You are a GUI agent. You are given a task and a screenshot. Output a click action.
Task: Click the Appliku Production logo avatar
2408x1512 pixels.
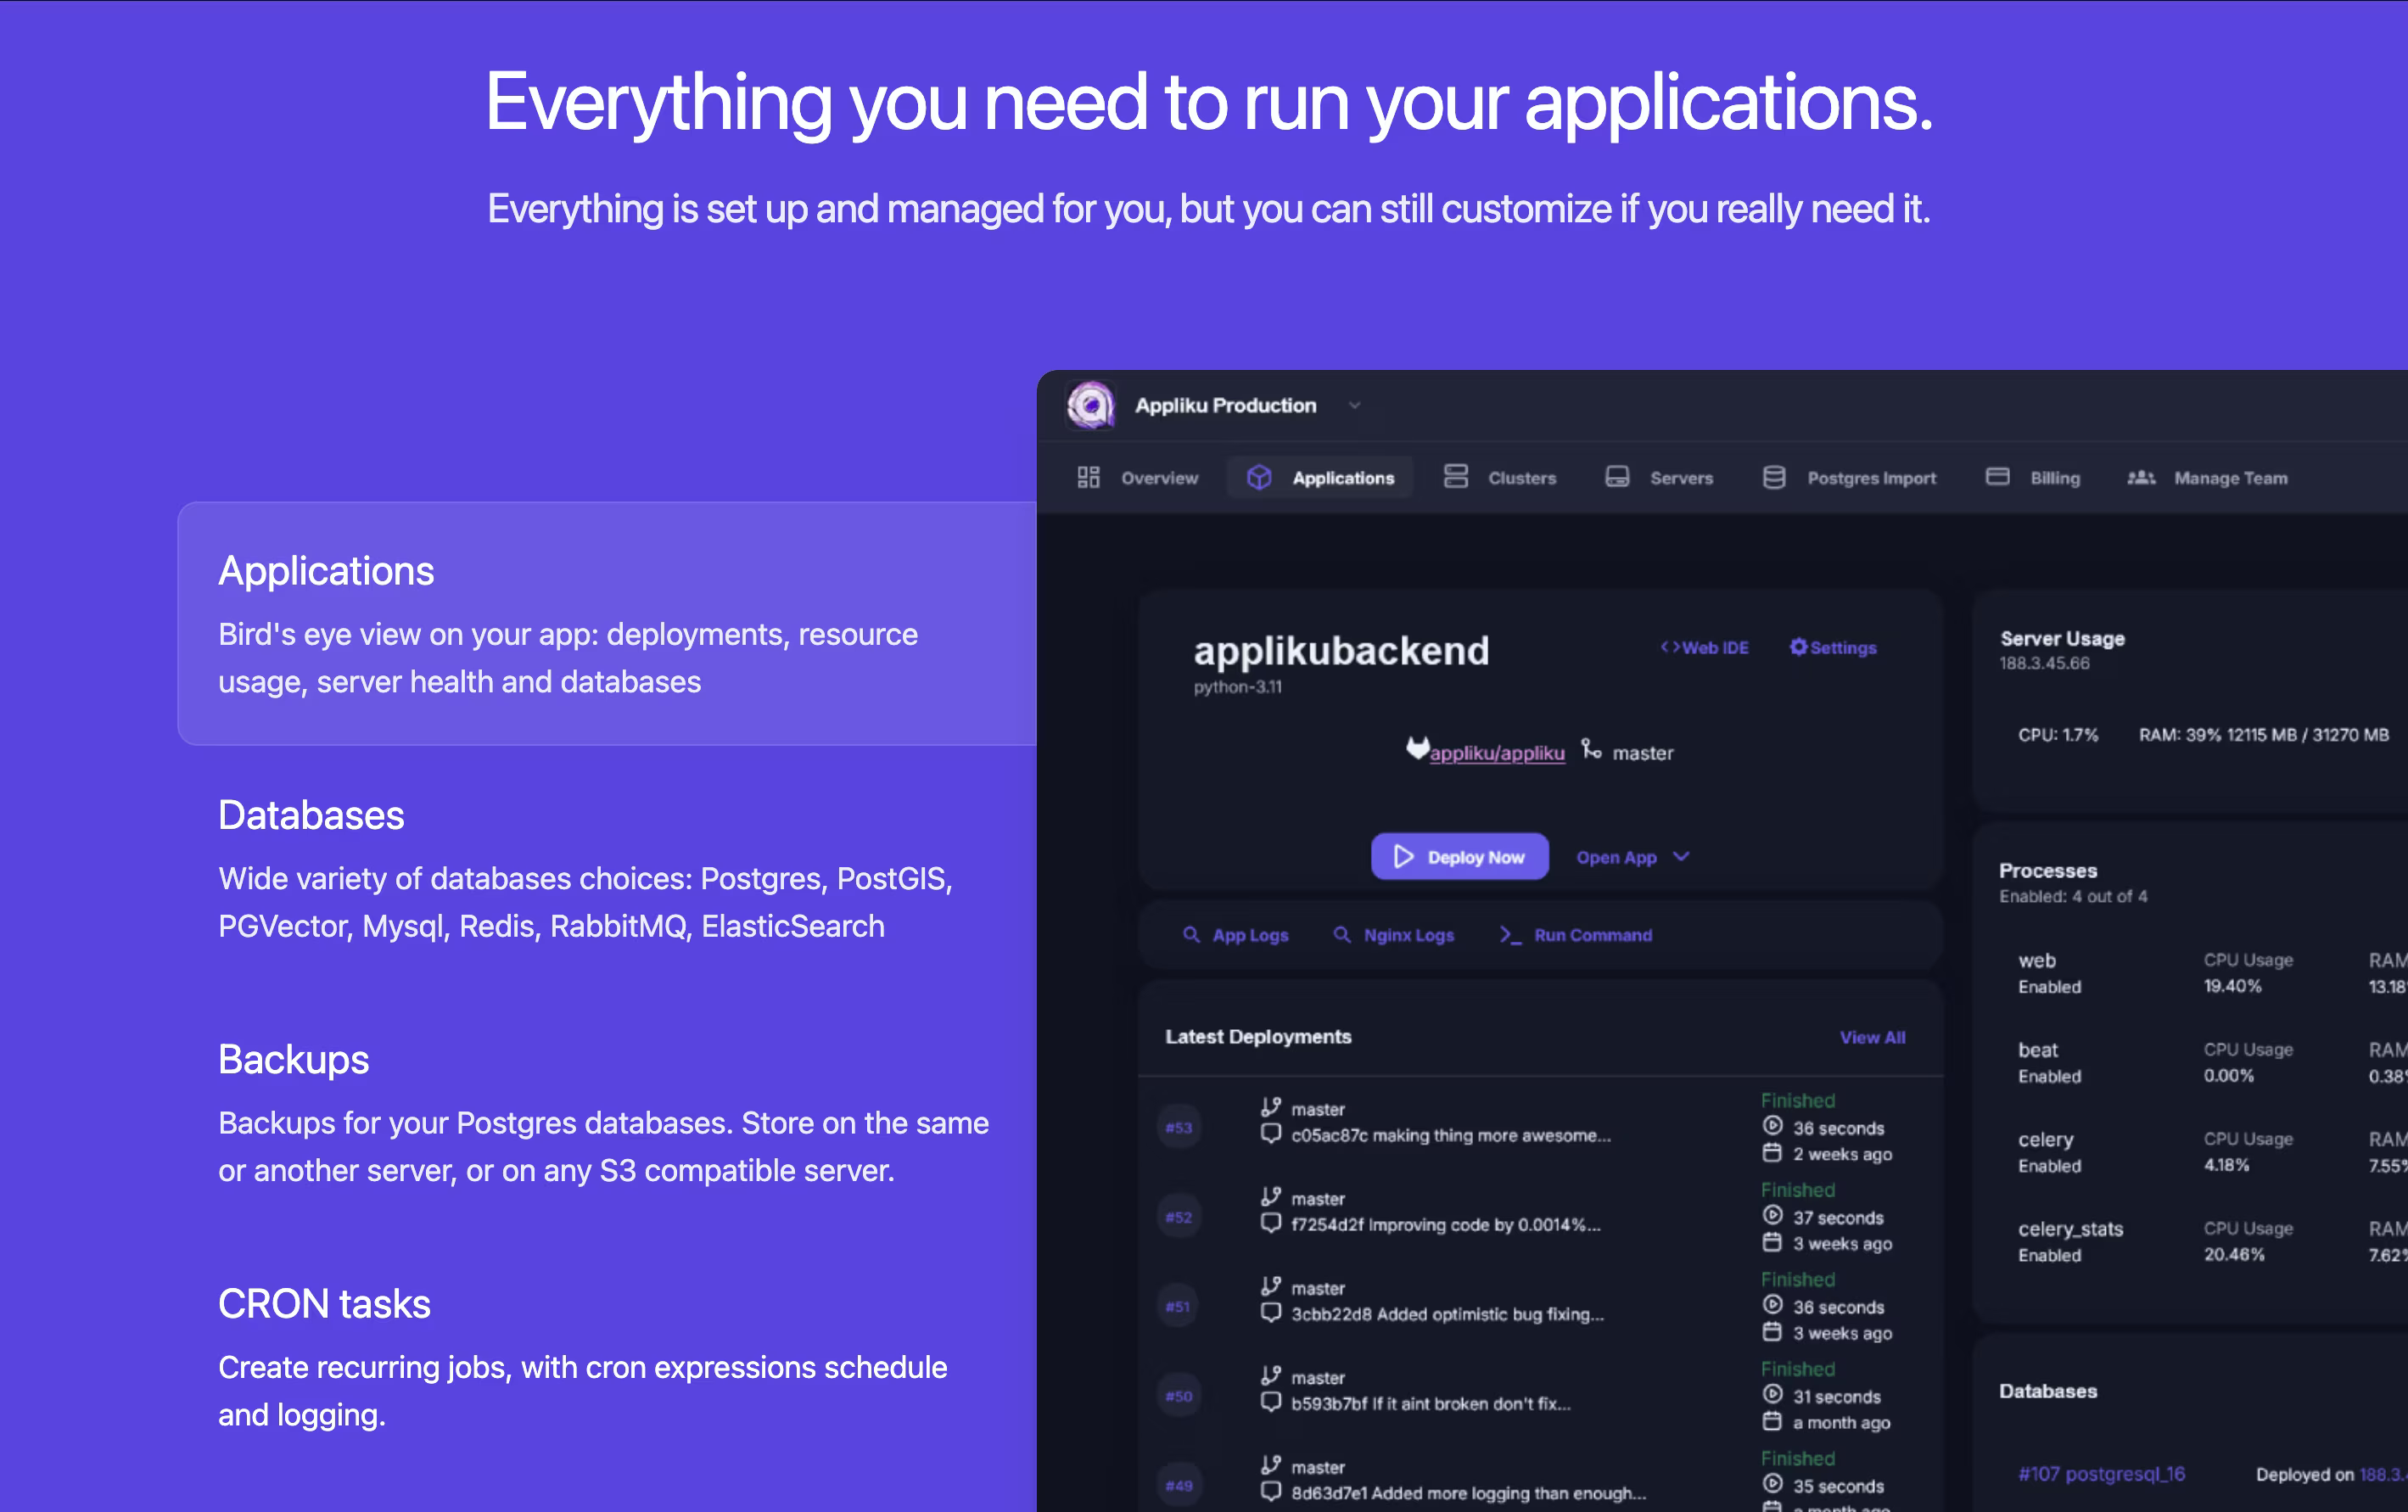(x=1090, y=405)
